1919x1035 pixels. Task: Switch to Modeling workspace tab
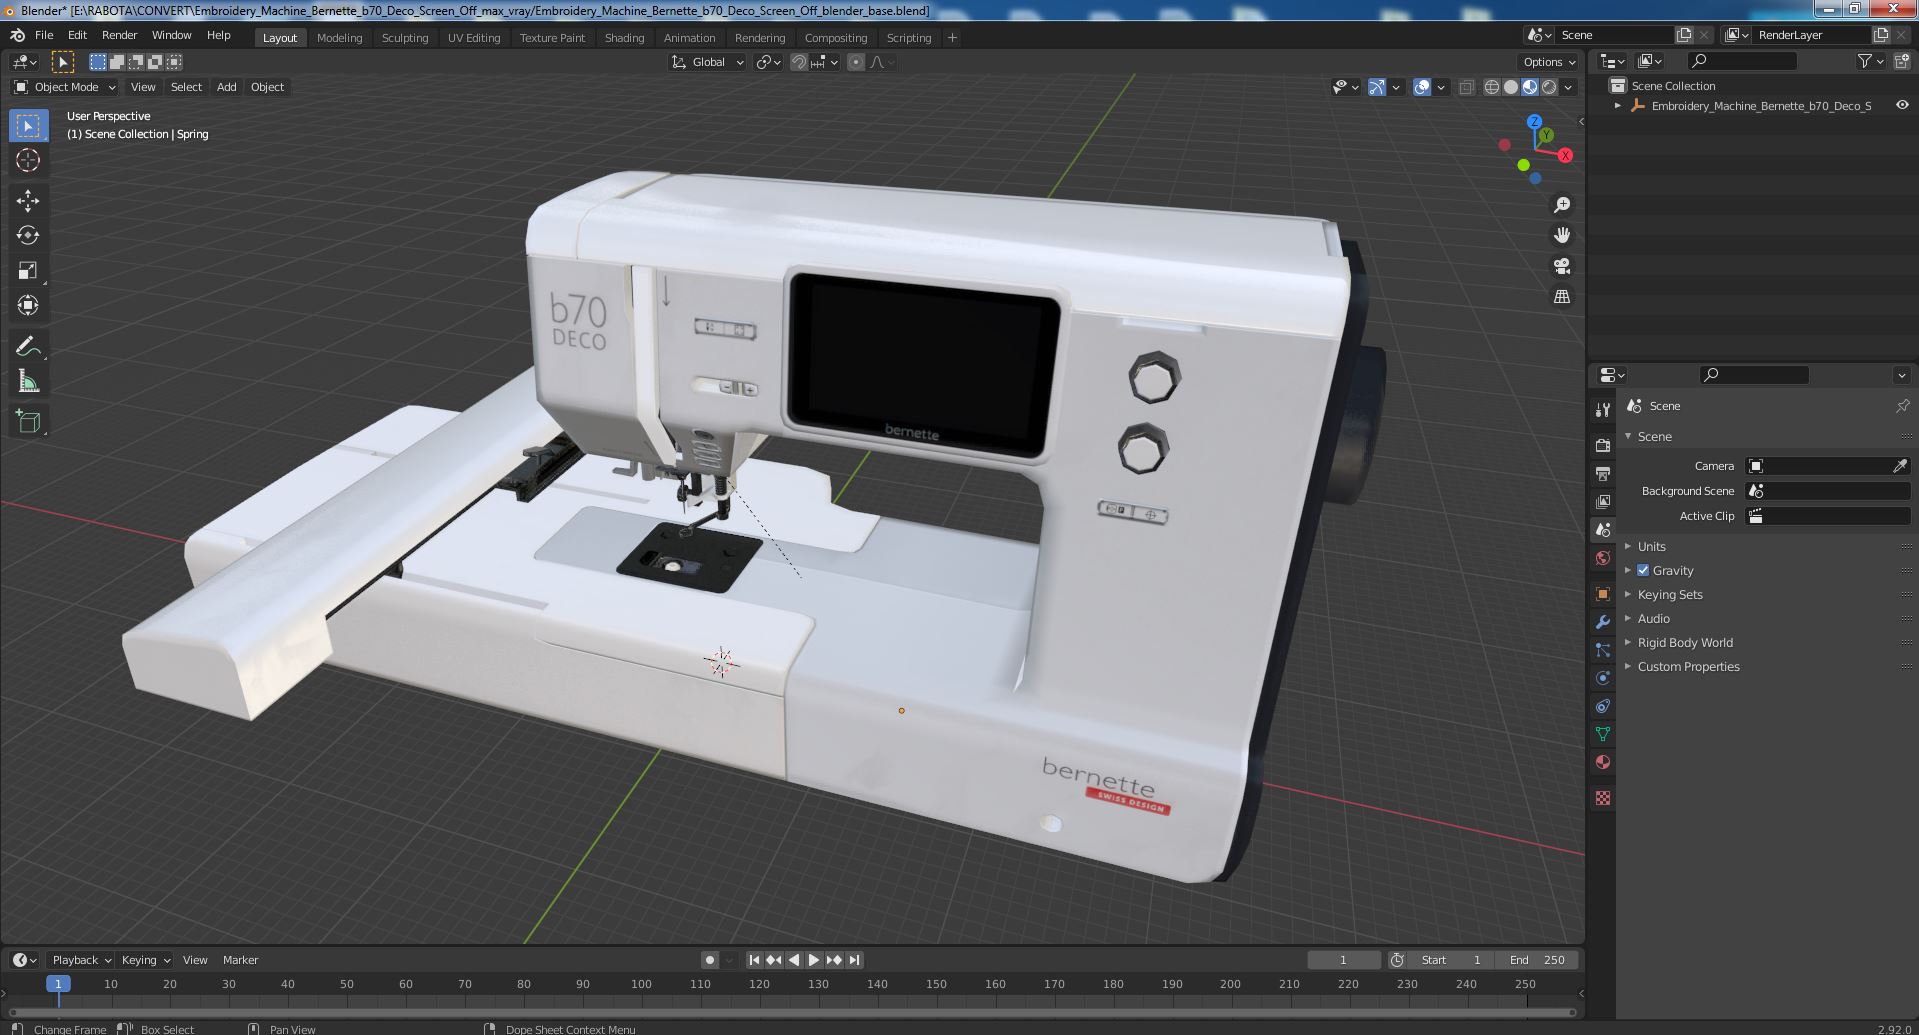(339, 38)
